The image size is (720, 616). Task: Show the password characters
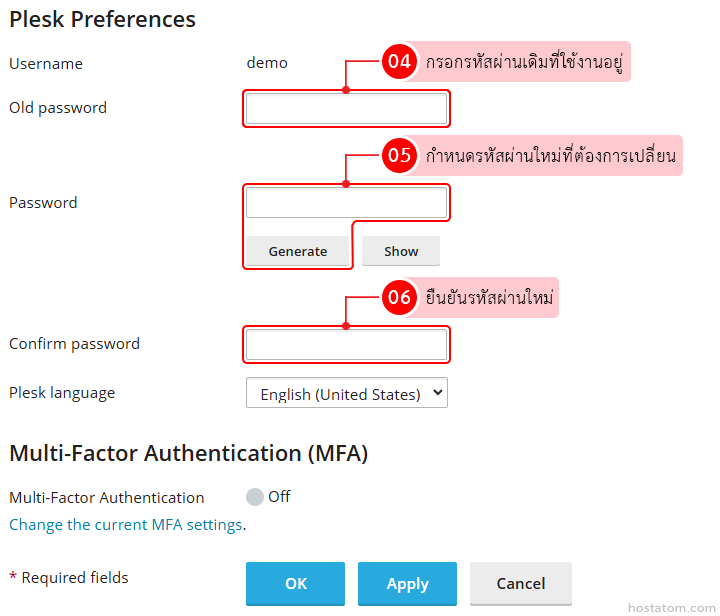(x=401, y=251)
